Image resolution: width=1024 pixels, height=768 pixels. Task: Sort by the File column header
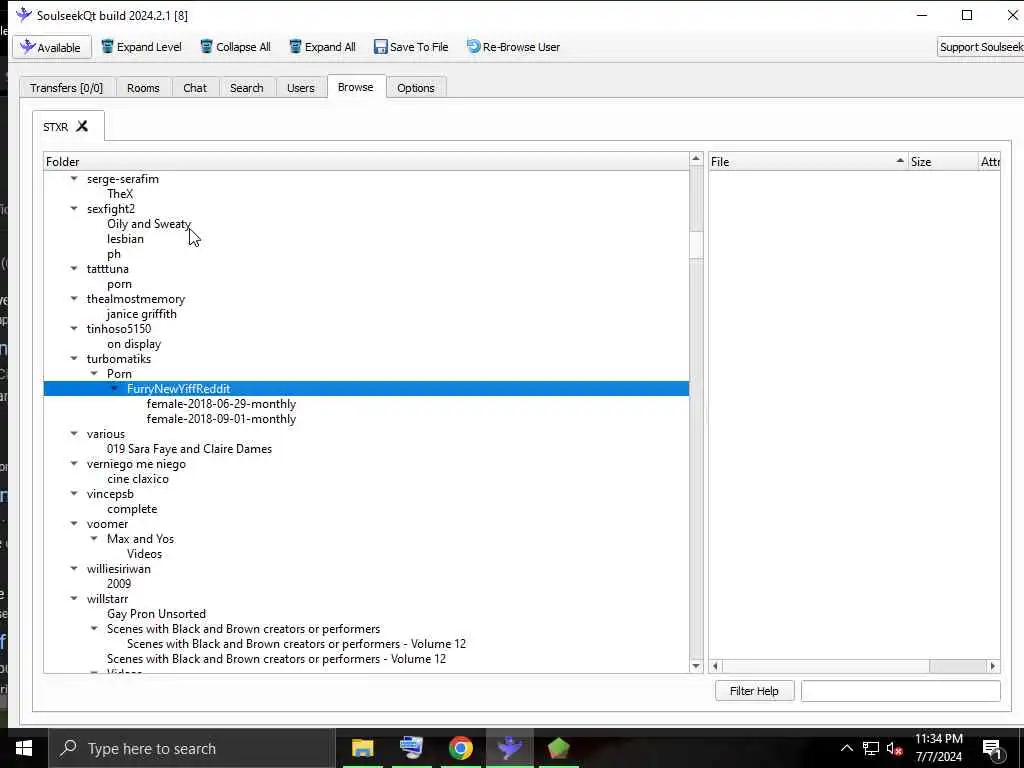(x=808, y=161)
